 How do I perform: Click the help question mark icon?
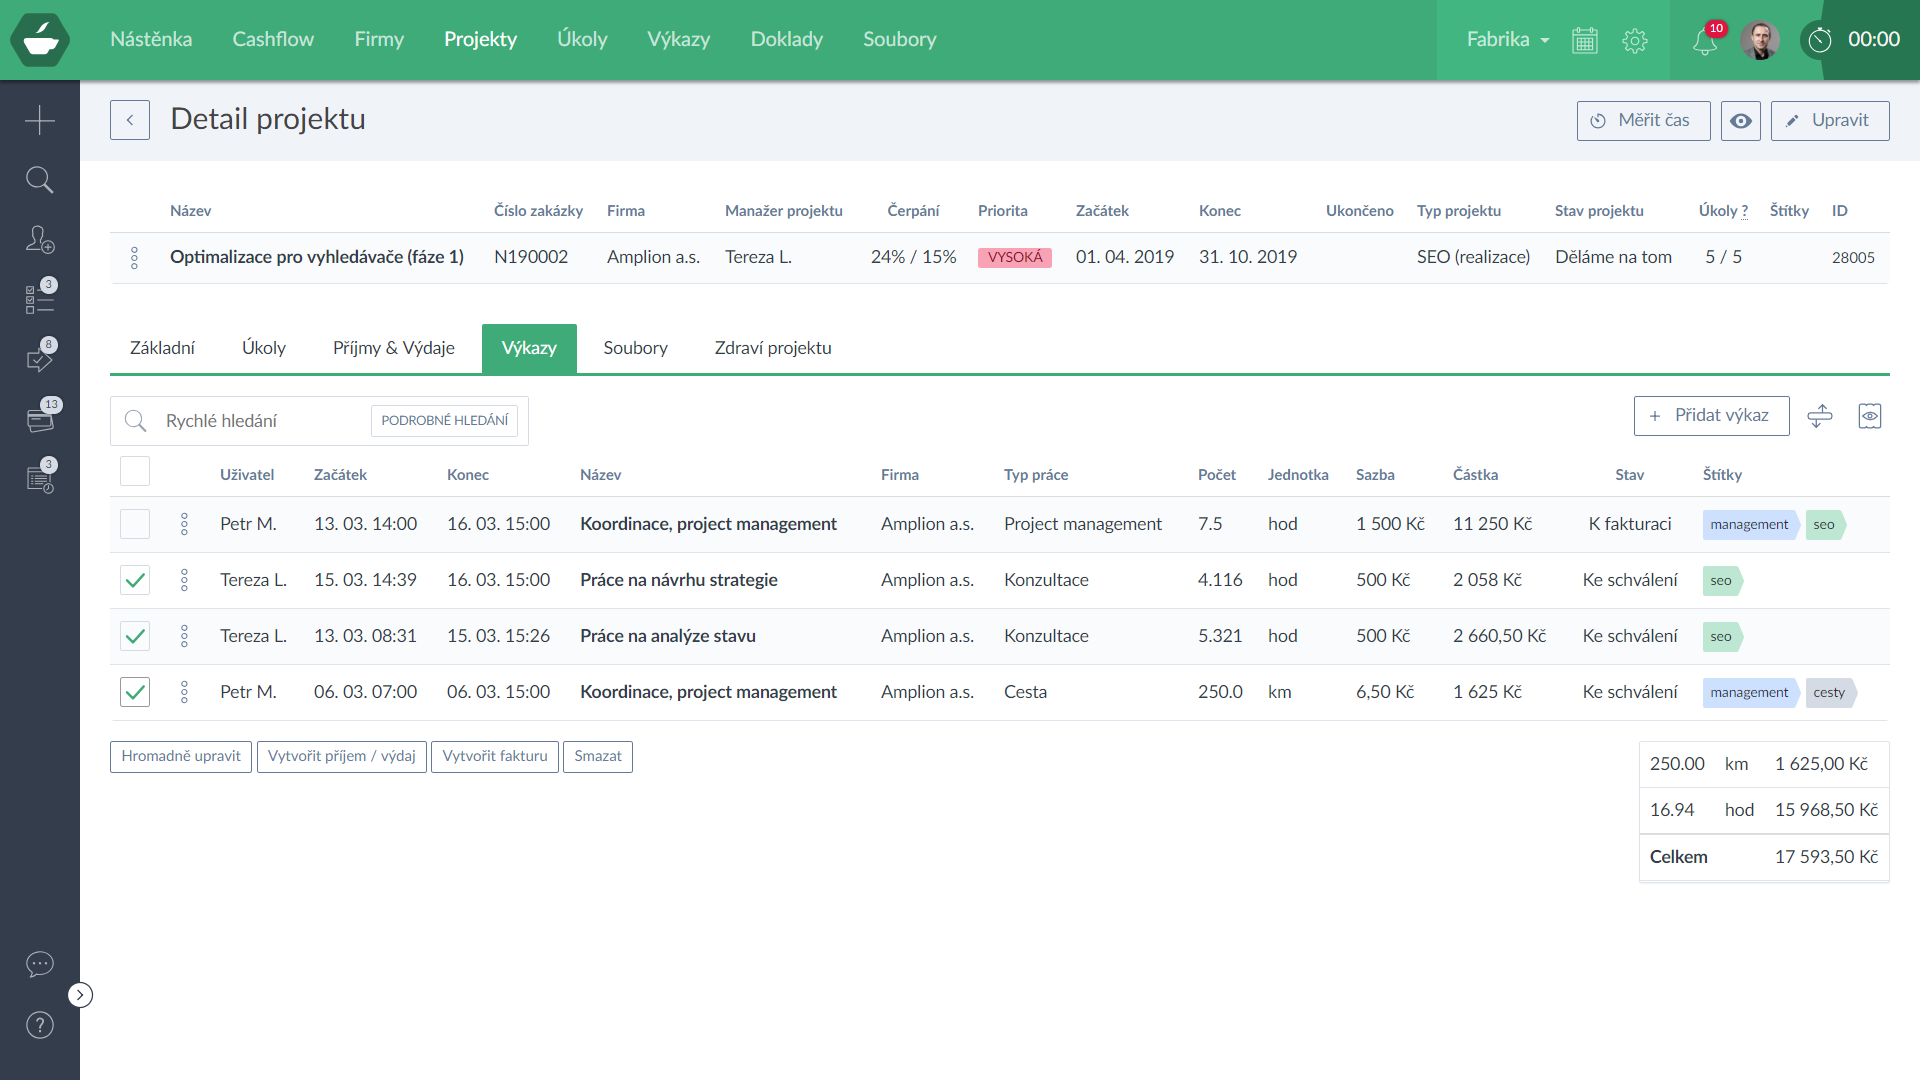click(40, 1025)
